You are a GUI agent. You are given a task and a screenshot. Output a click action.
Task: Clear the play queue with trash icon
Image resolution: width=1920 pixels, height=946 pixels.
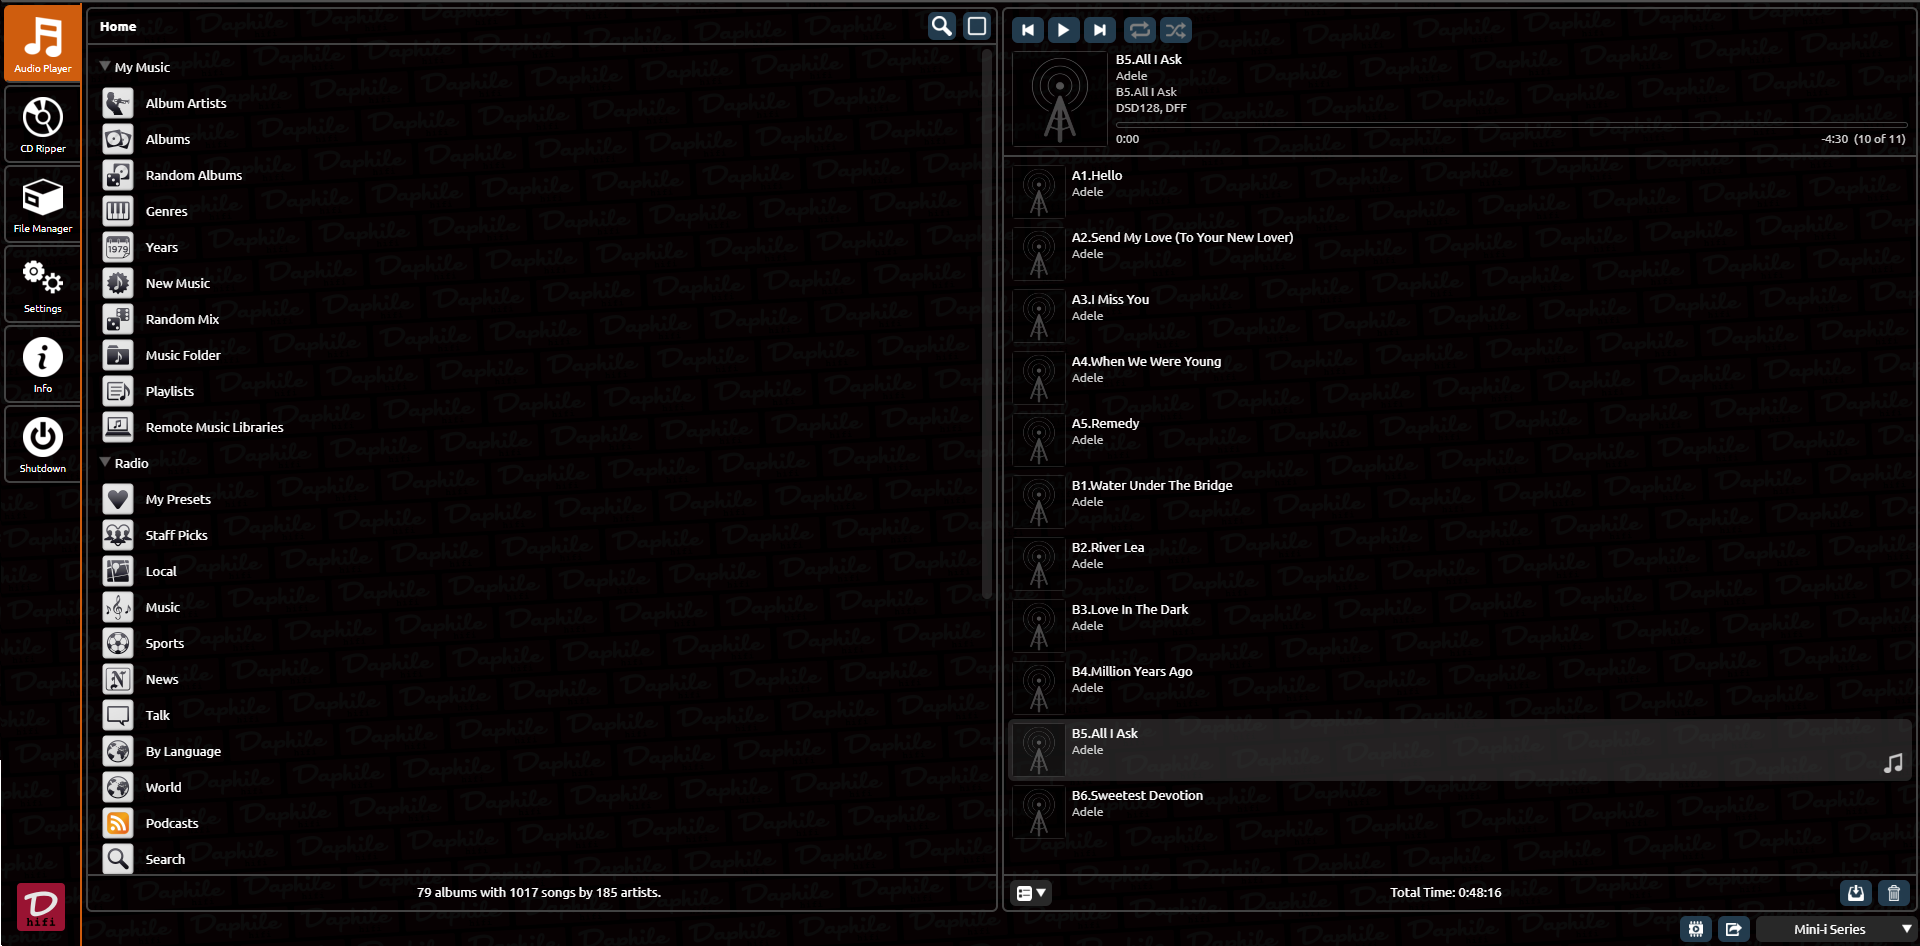(x=1893, y=893)
